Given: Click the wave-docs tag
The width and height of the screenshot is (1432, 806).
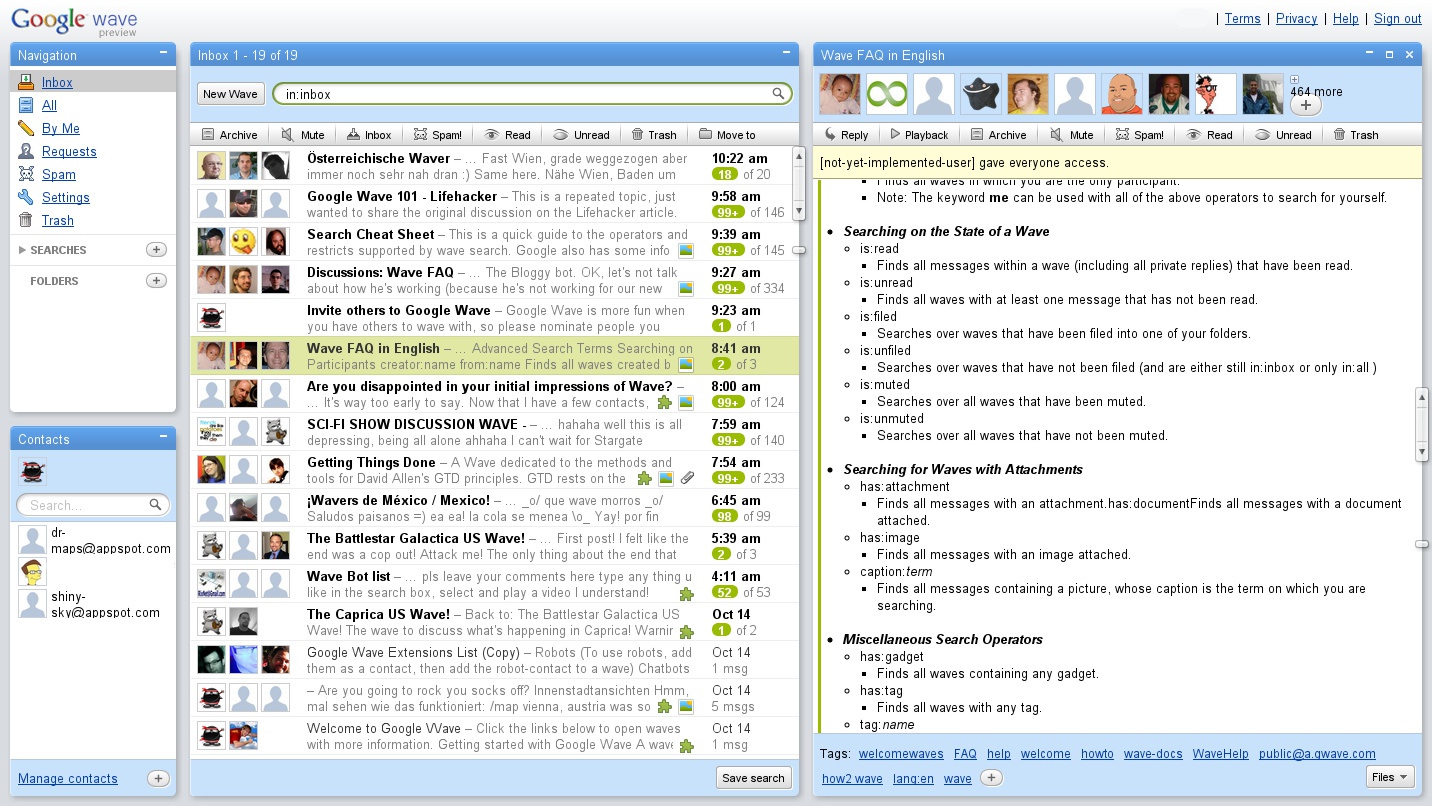Looking at the screenshot, I should coord(1153,754).
